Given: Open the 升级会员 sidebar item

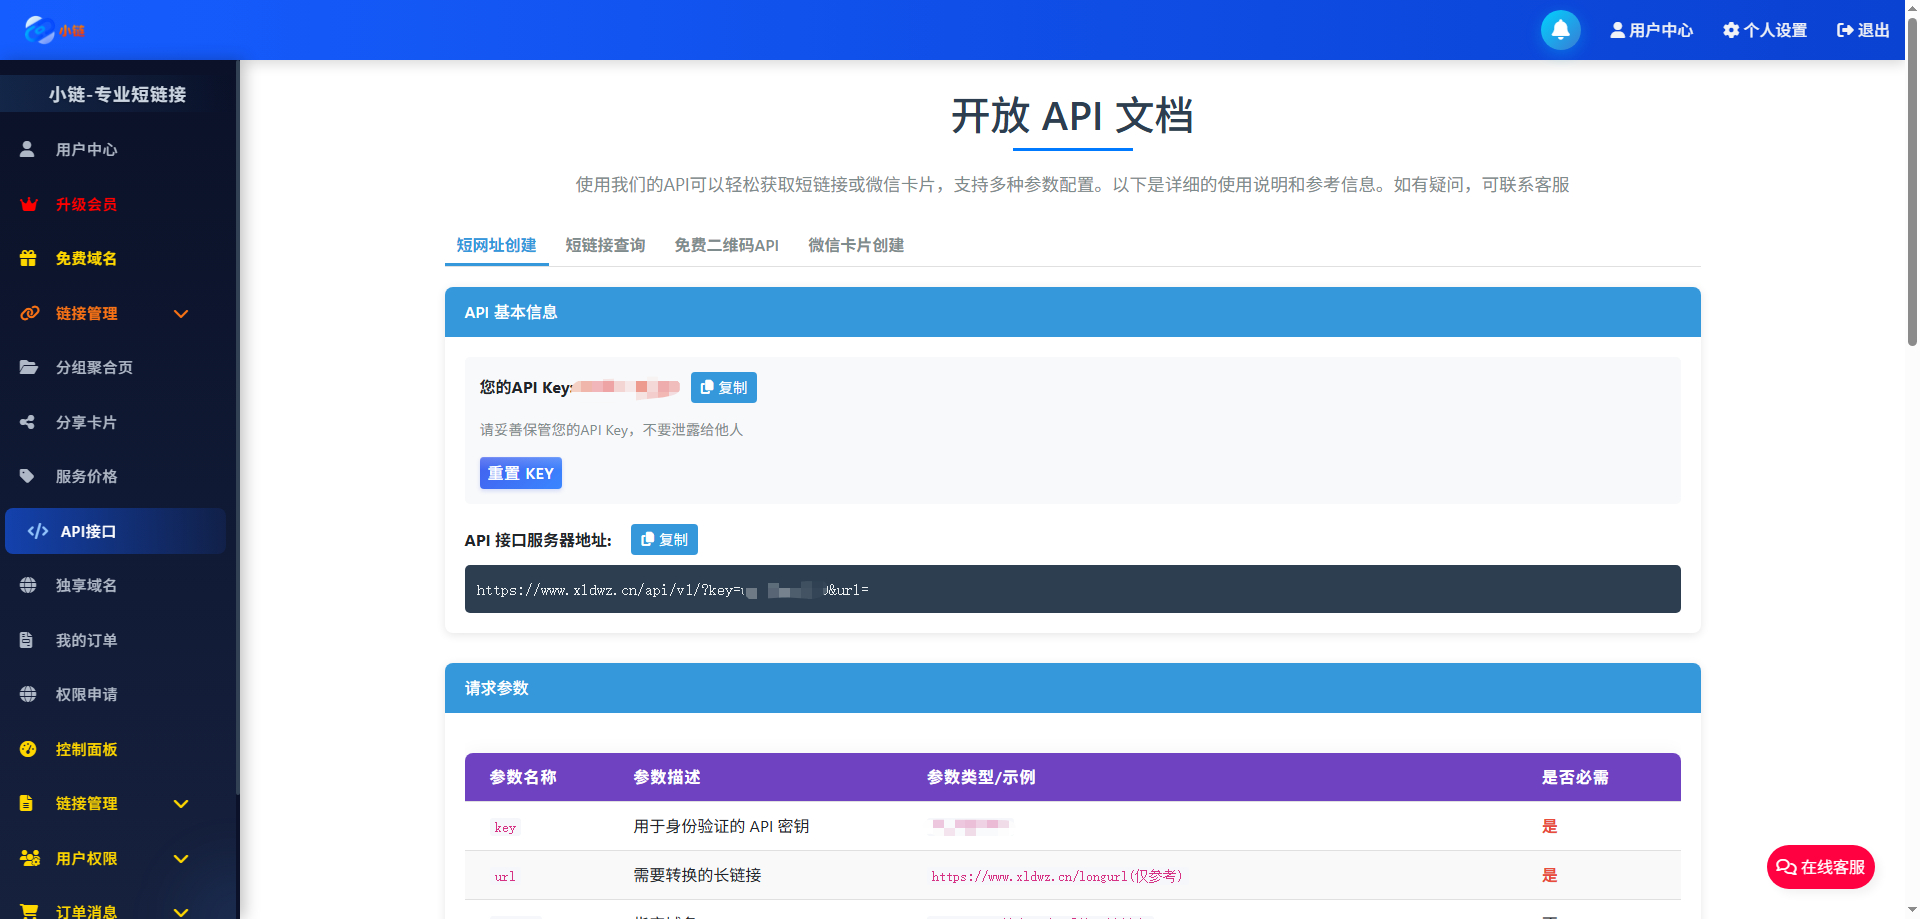Looking at the screenshot, I should click(x=87, y=204).
